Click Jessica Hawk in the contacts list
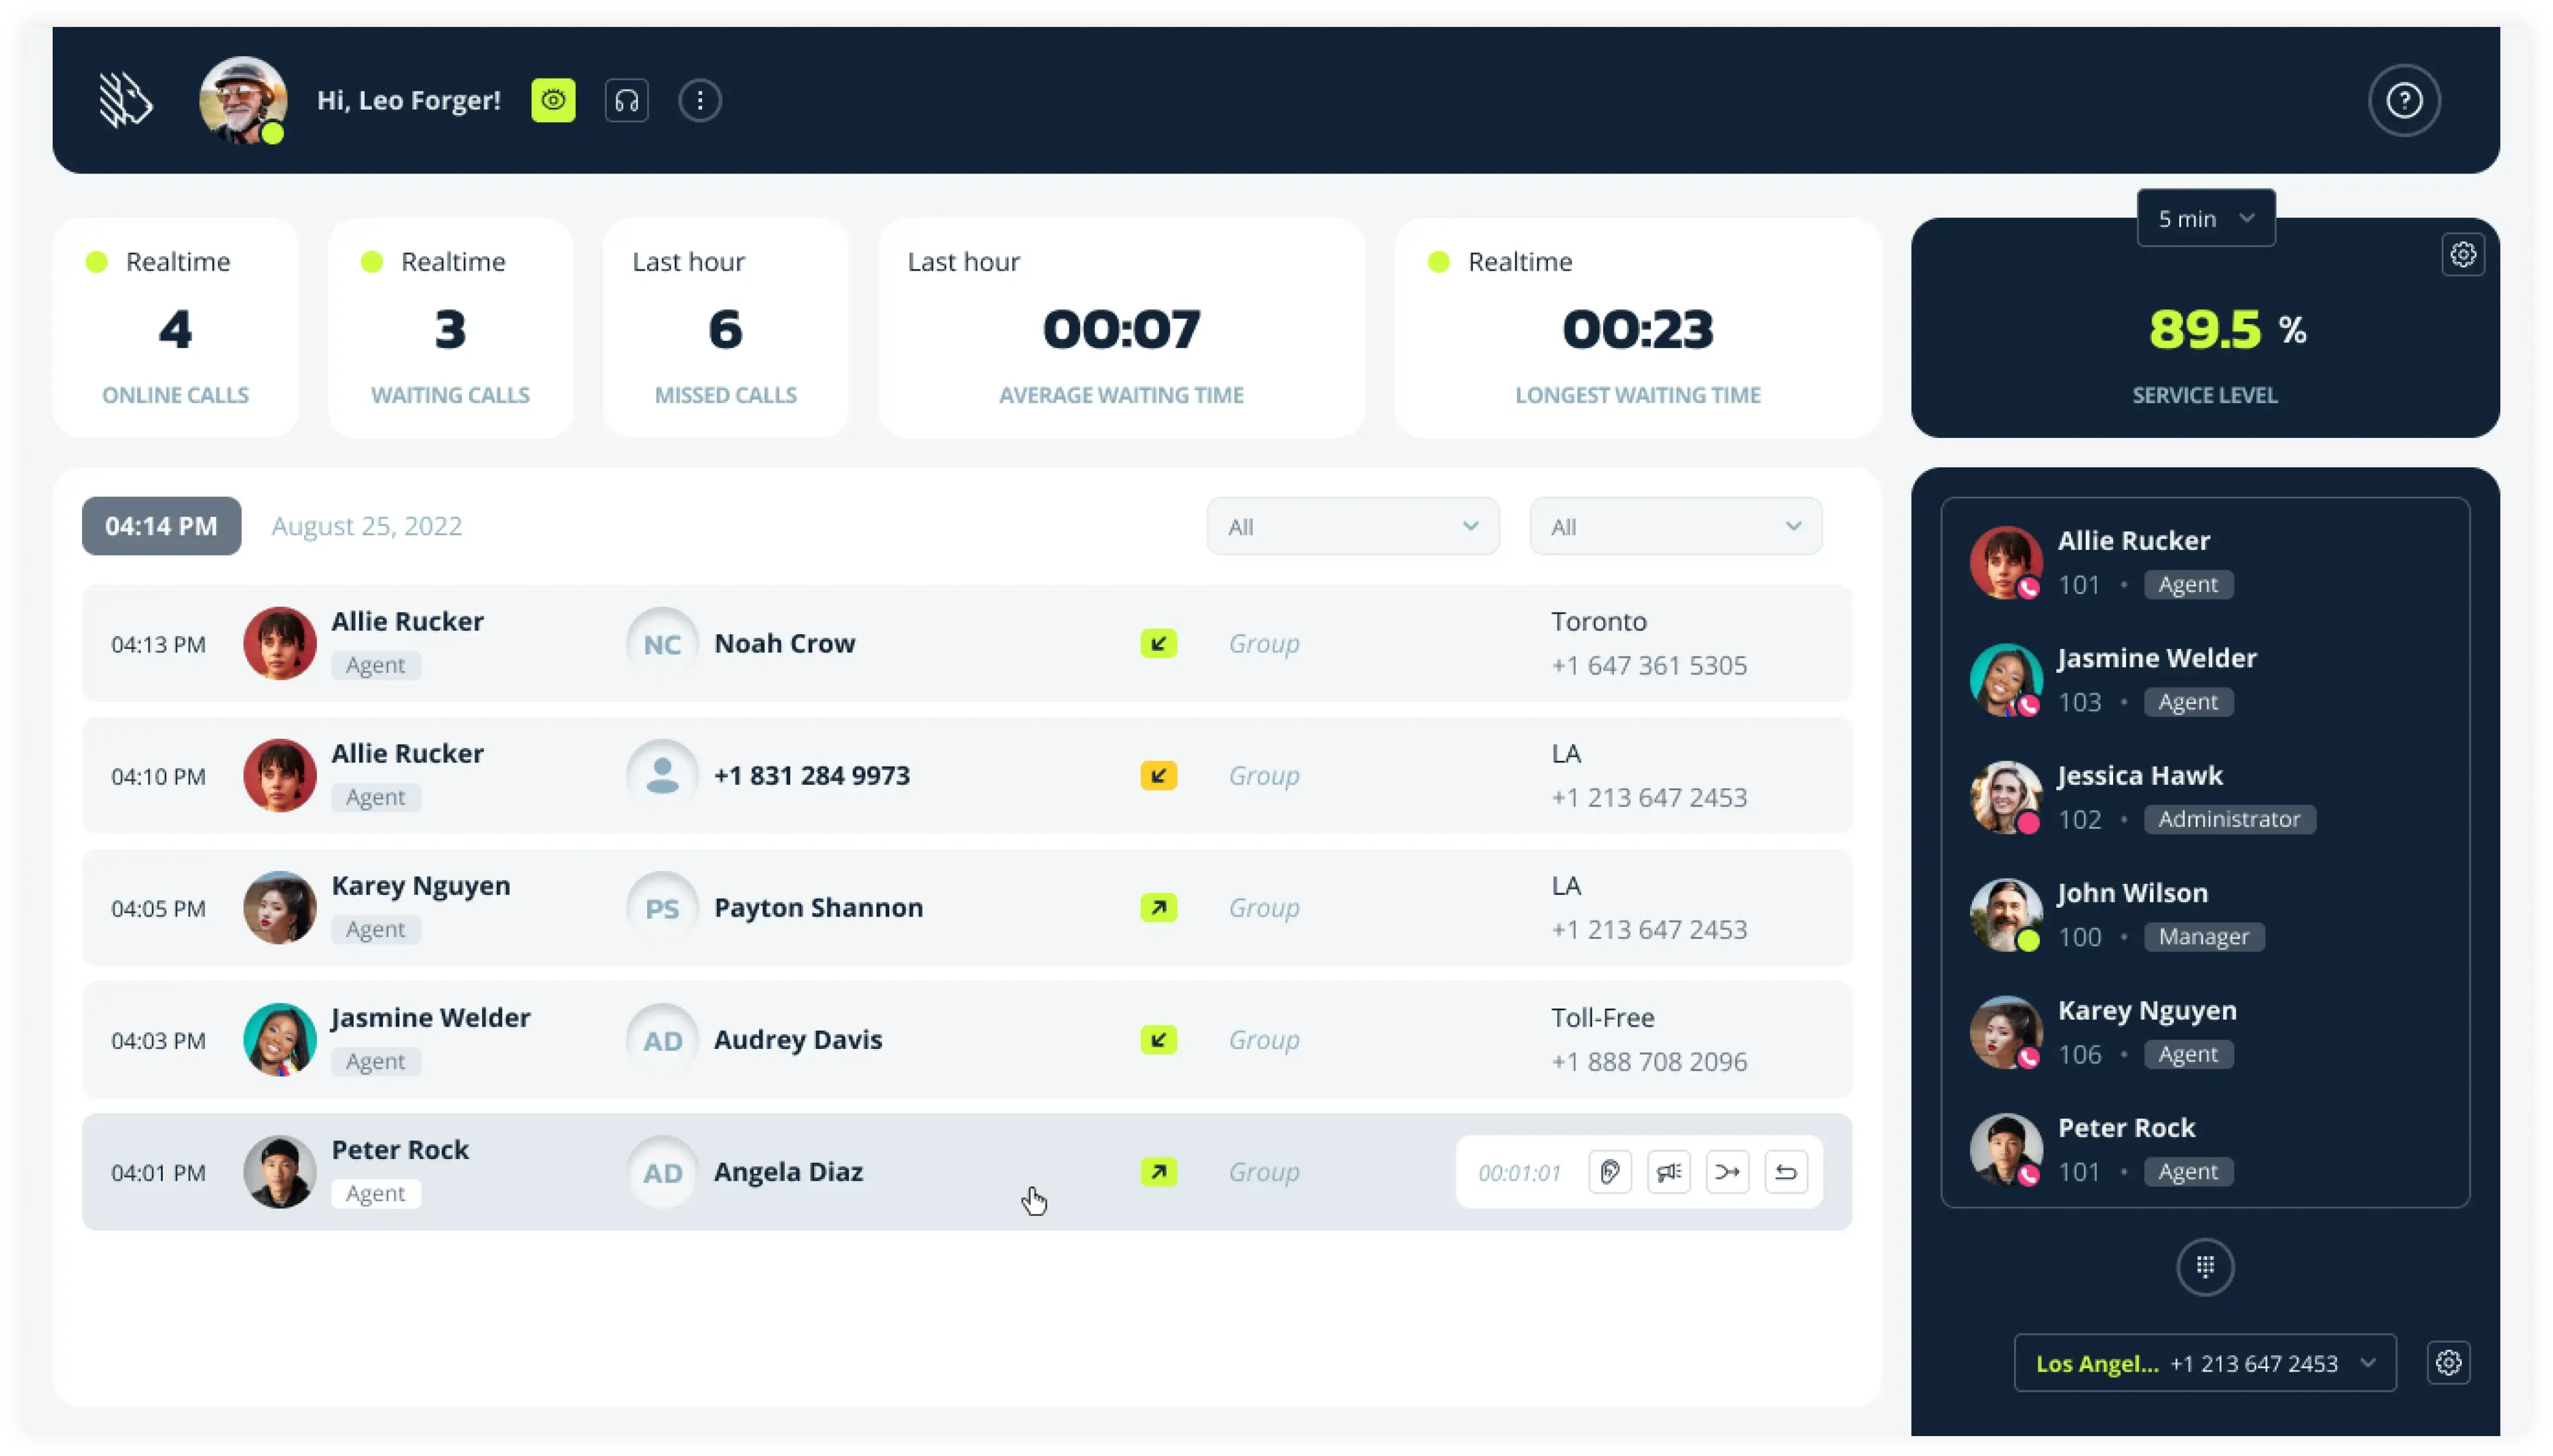The width and height of the screenshot is (2553, 1456). (x=2141, y=775)
